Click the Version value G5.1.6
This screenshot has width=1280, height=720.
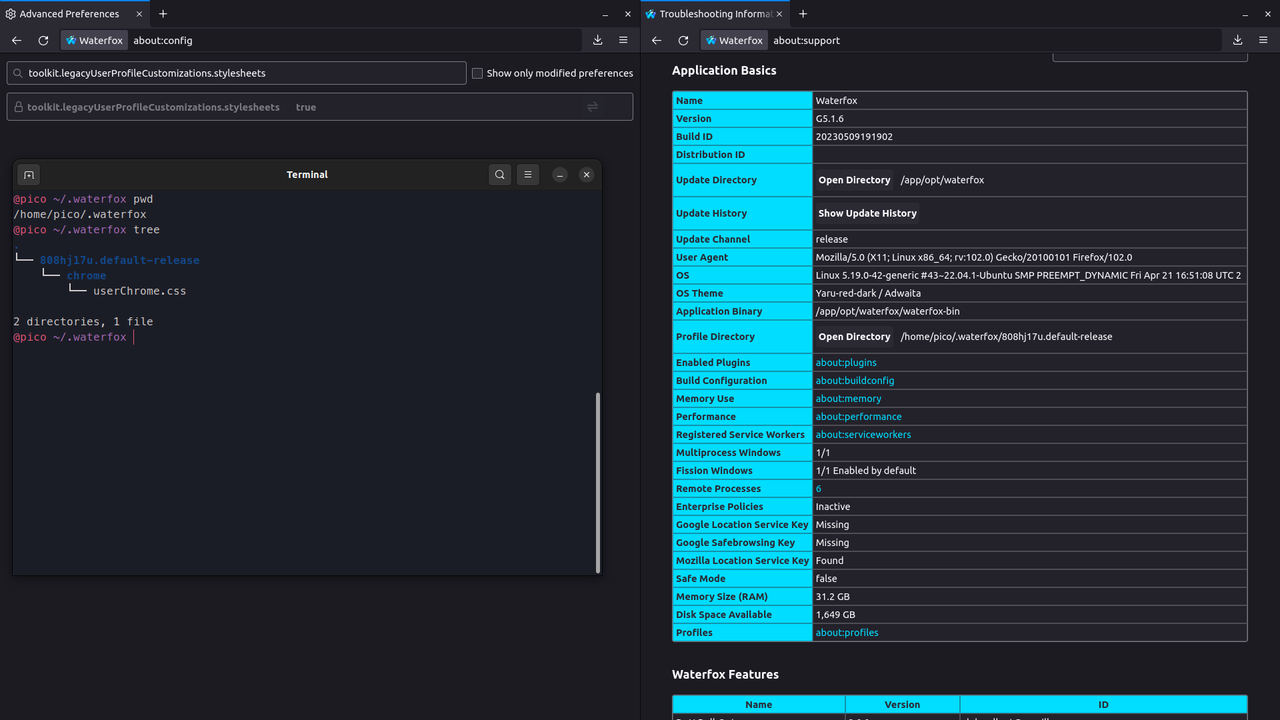coord(830,119)
